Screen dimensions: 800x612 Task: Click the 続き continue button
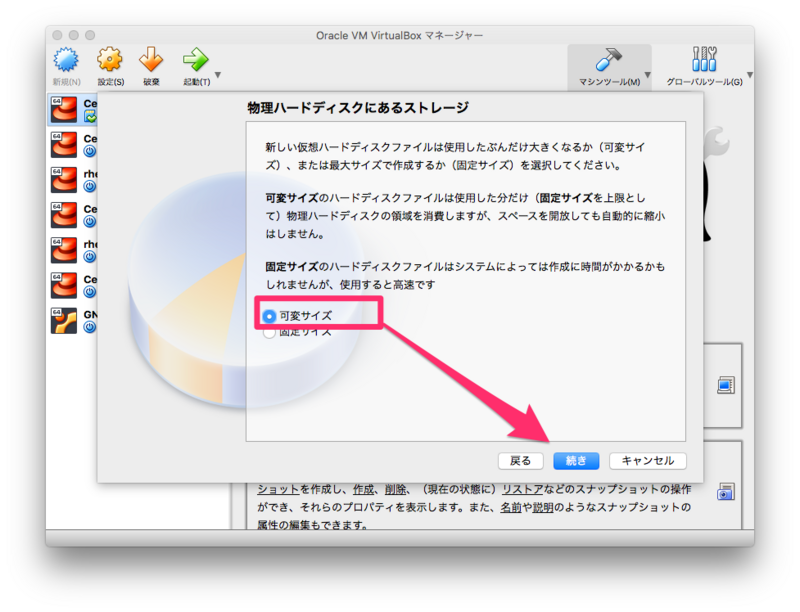pyautogui.click(x=576, y=461)
